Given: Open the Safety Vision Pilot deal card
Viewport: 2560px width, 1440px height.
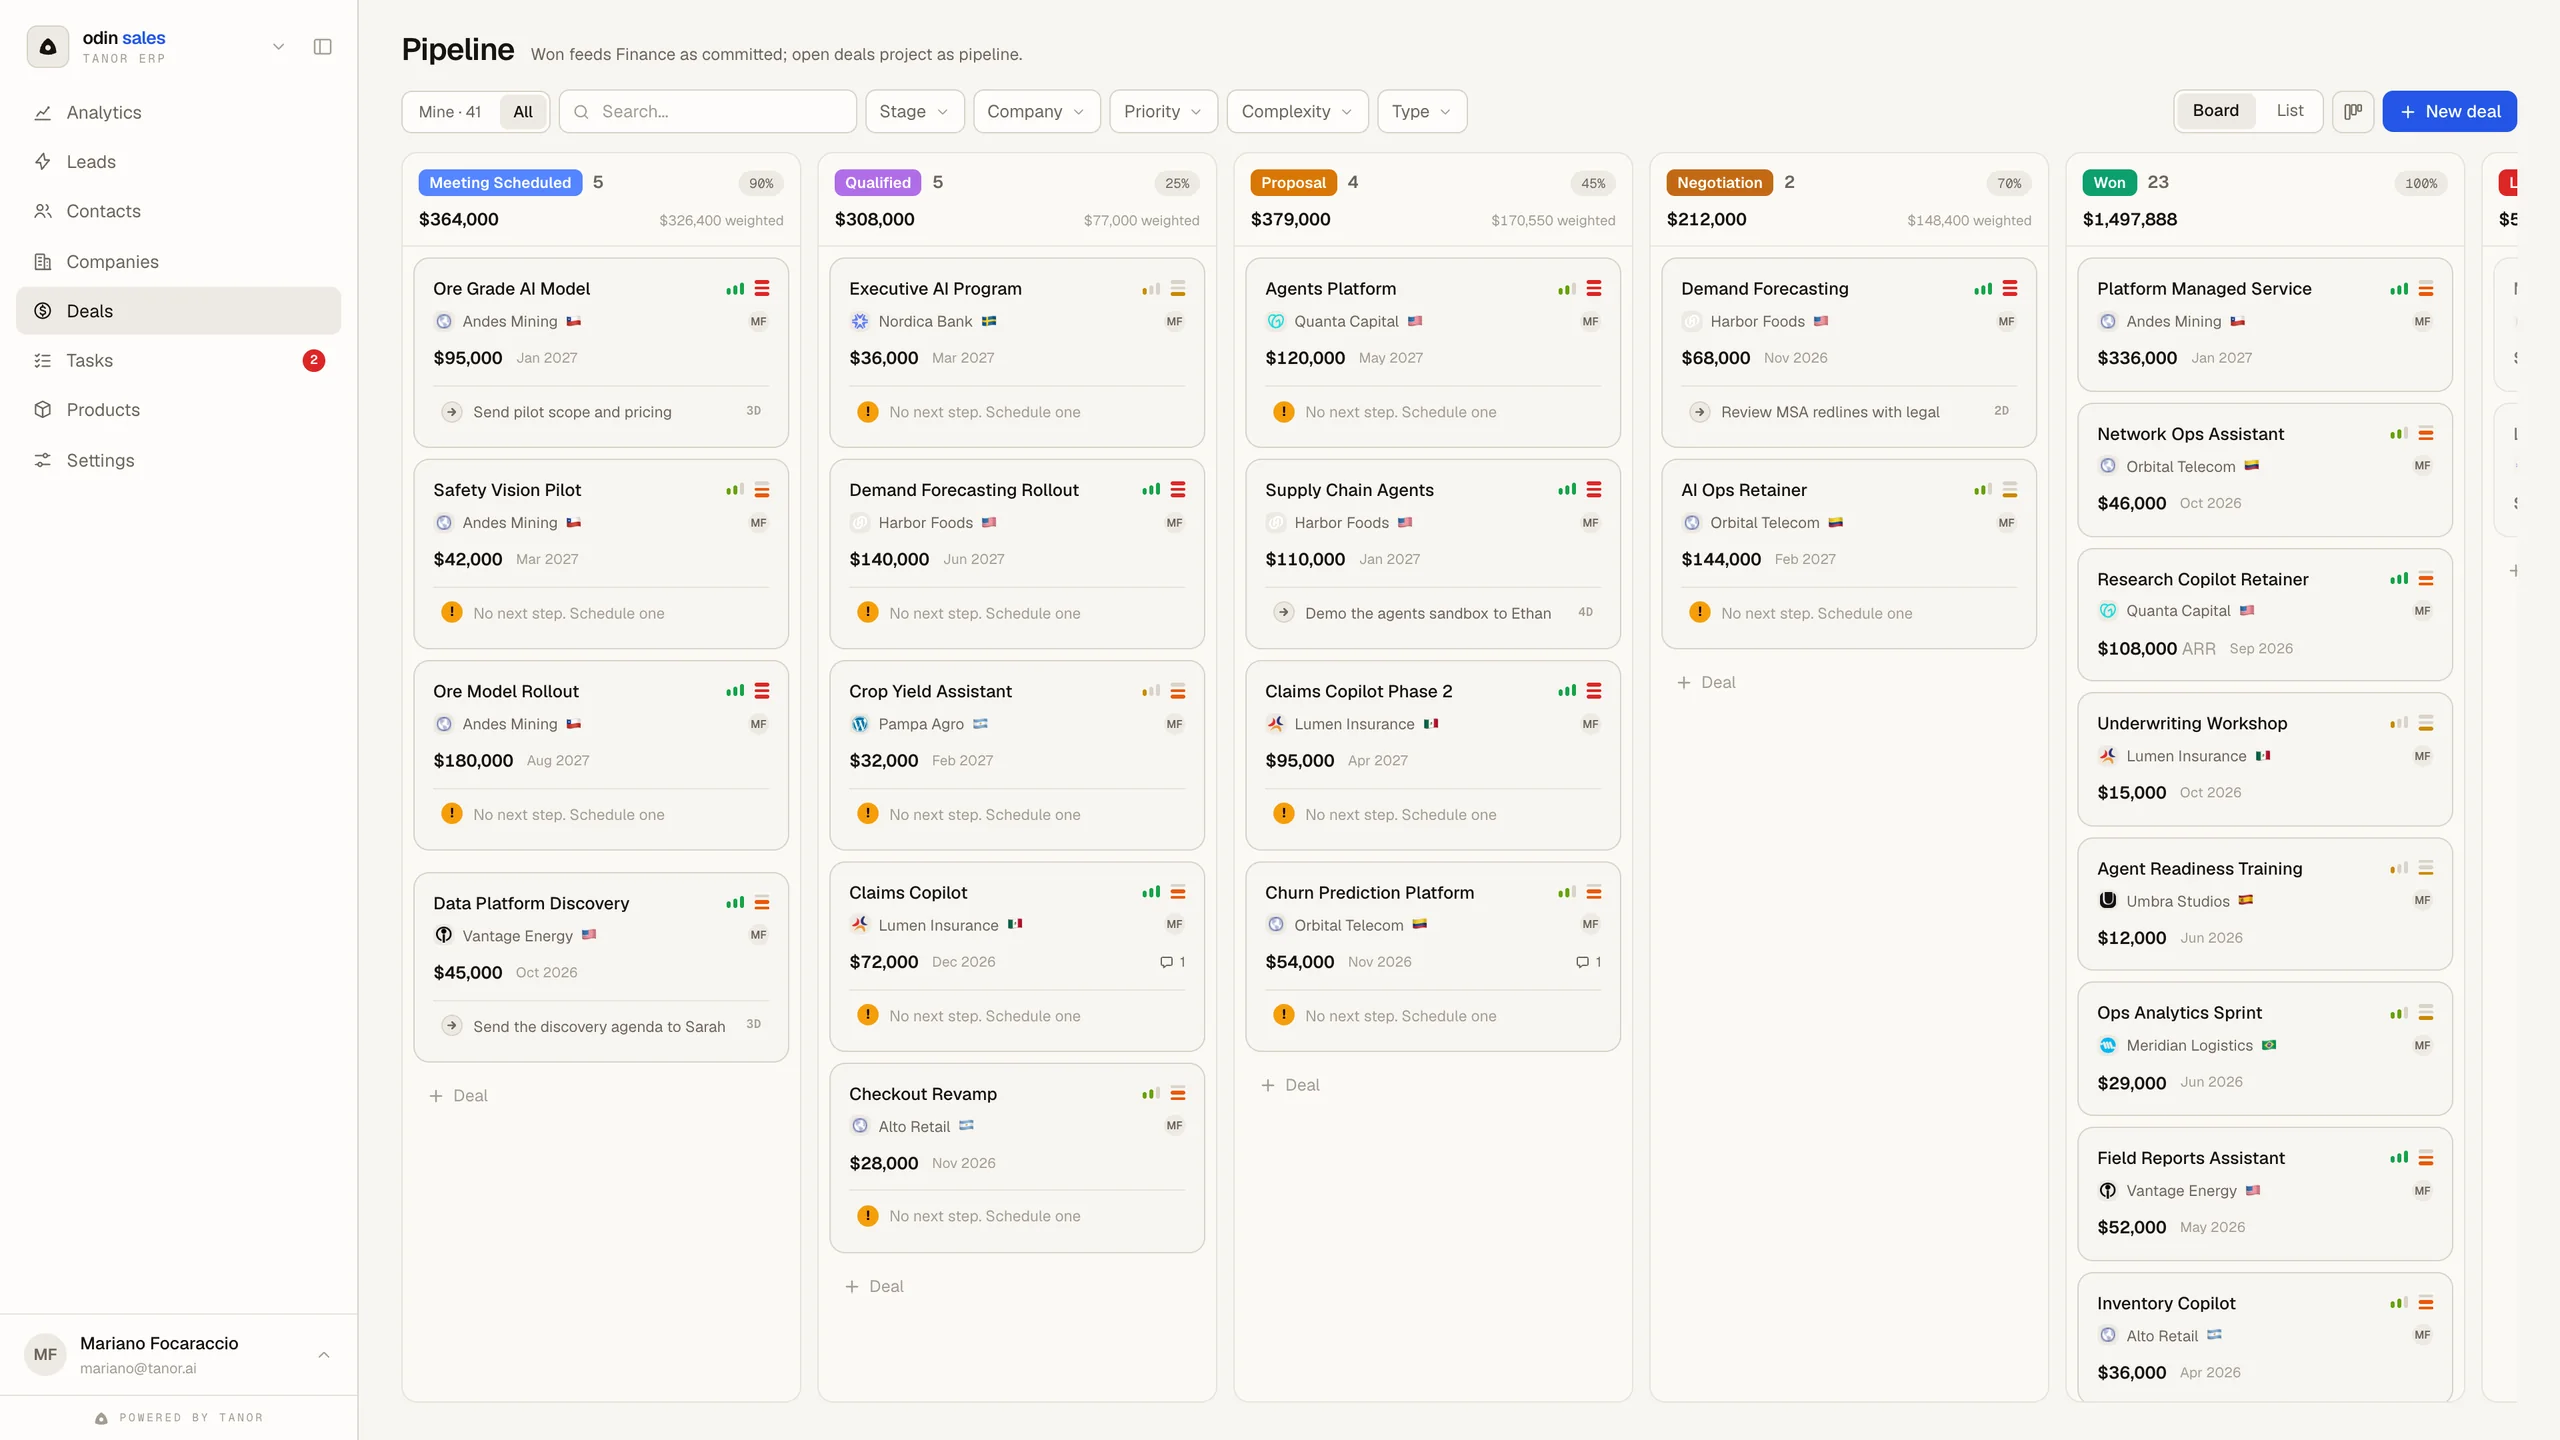Looking at the screenshot, I should click(601, 554).
